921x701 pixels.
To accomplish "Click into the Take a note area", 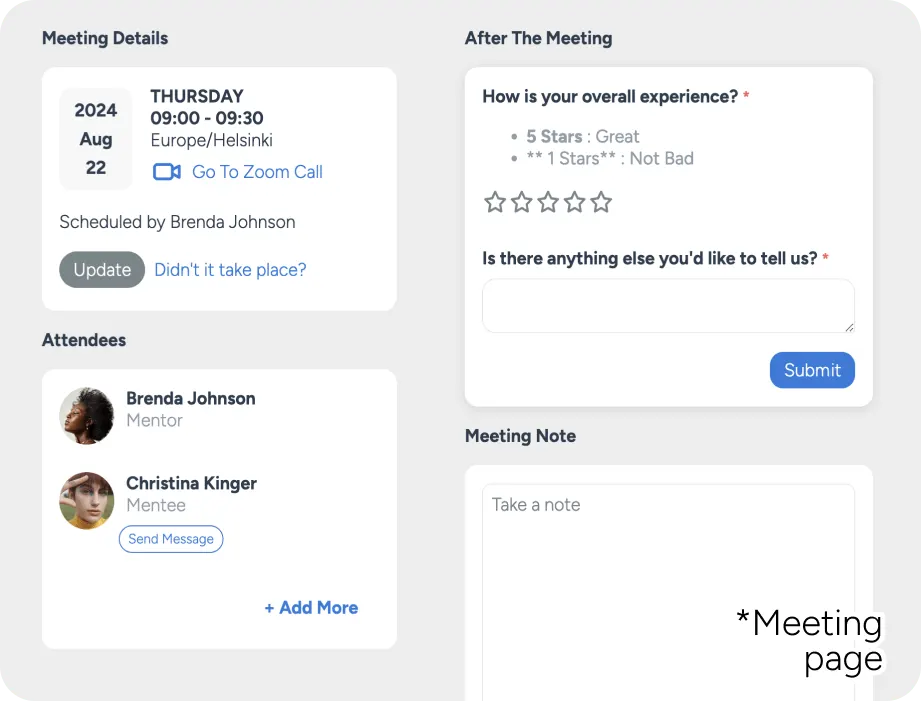I will point(668,592).
